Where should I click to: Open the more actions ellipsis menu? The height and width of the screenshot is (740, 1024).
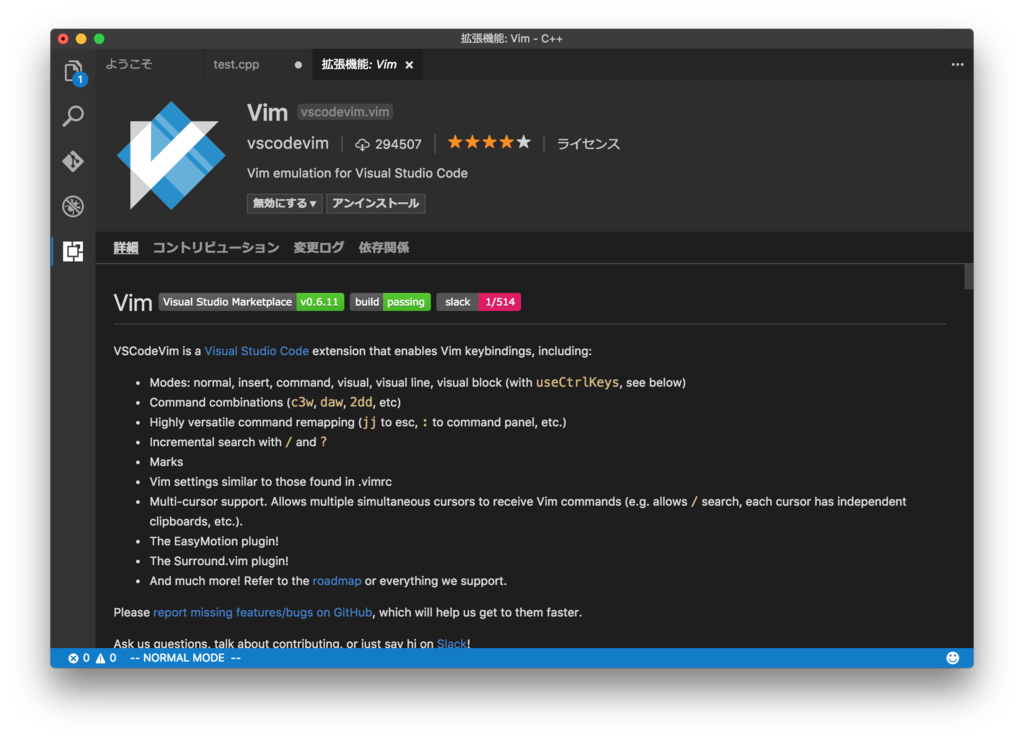coord(957,65)
